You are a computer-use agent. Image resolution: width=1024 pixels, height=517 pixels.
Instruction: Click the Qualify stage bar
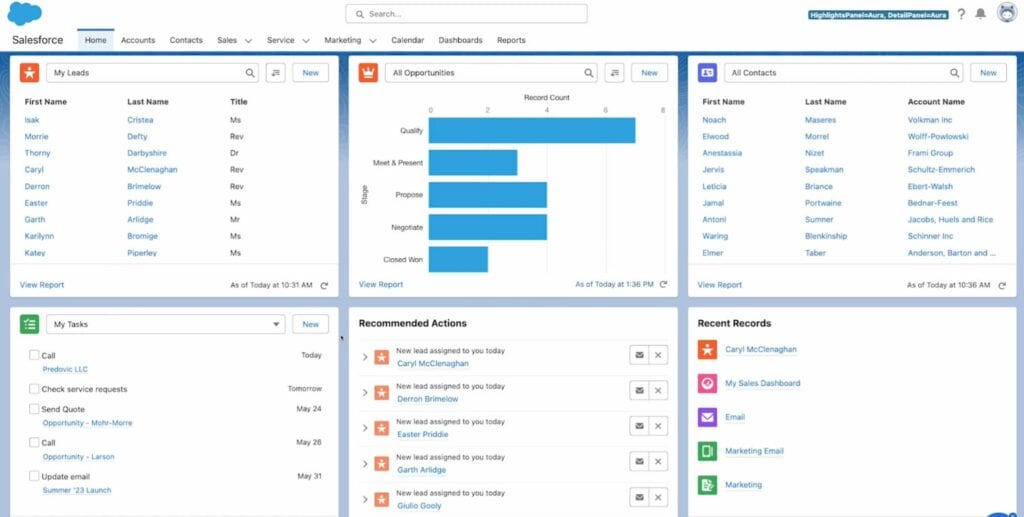tap(532, 131)
